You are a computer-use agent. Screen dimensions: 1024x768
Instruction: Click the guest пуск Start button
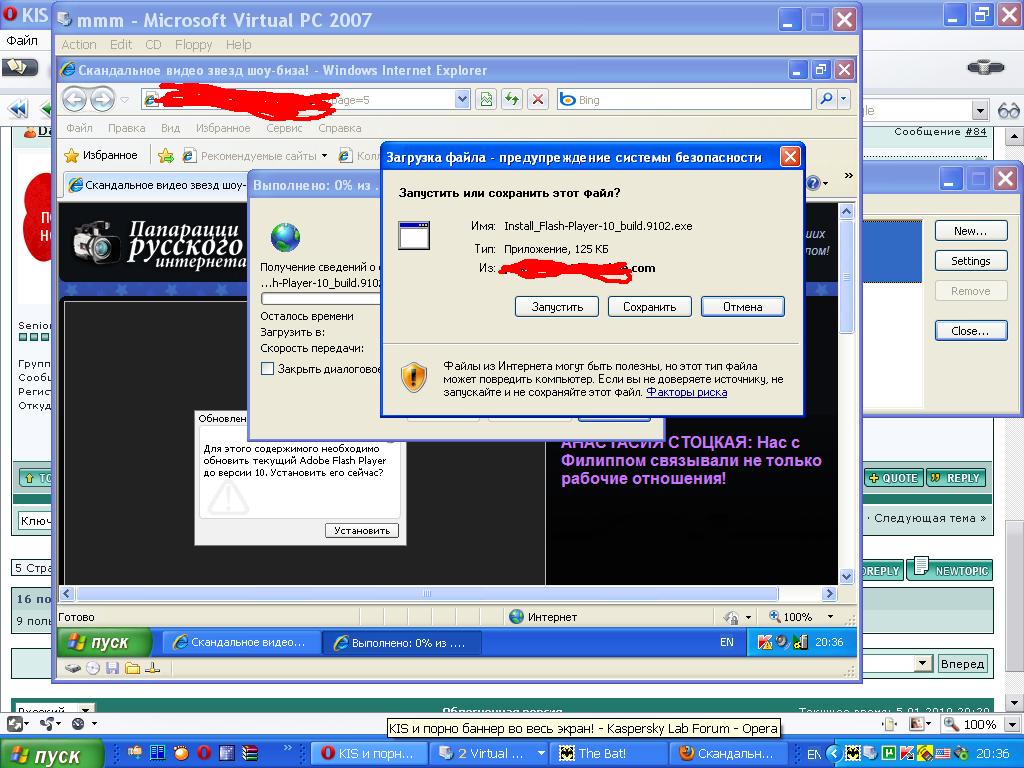(103, 643)
